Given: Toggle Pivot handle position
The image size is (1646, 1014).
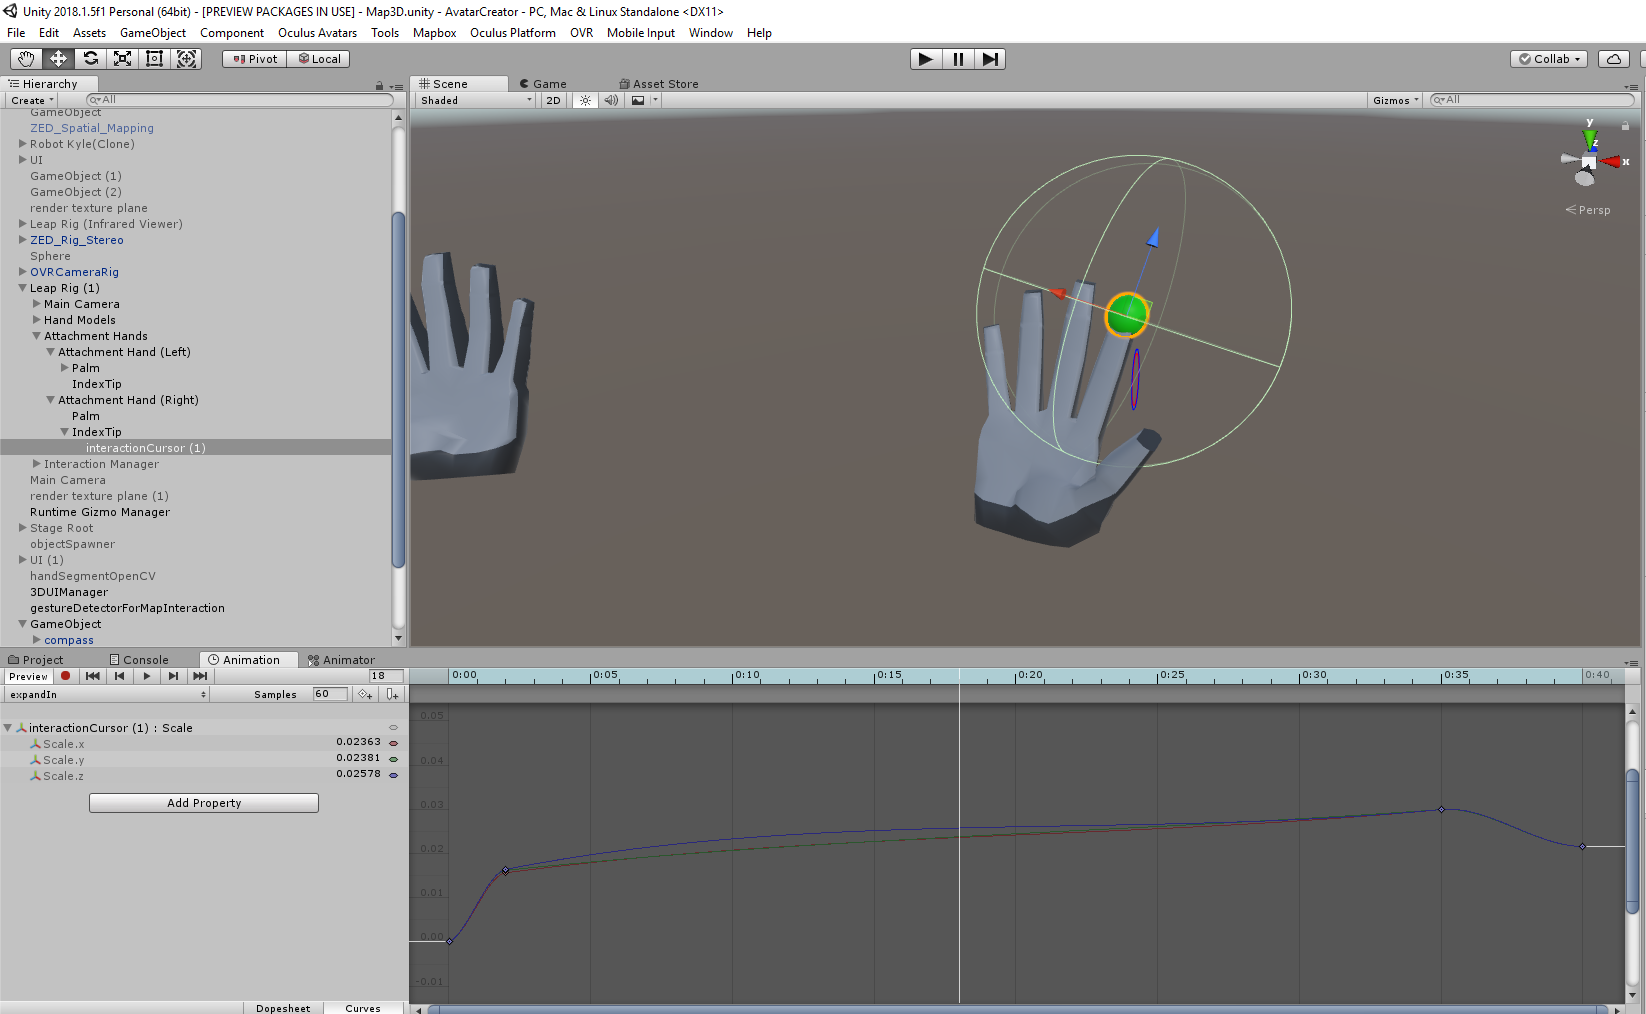Looking at the screenshot, I should (x=255, y=59).
